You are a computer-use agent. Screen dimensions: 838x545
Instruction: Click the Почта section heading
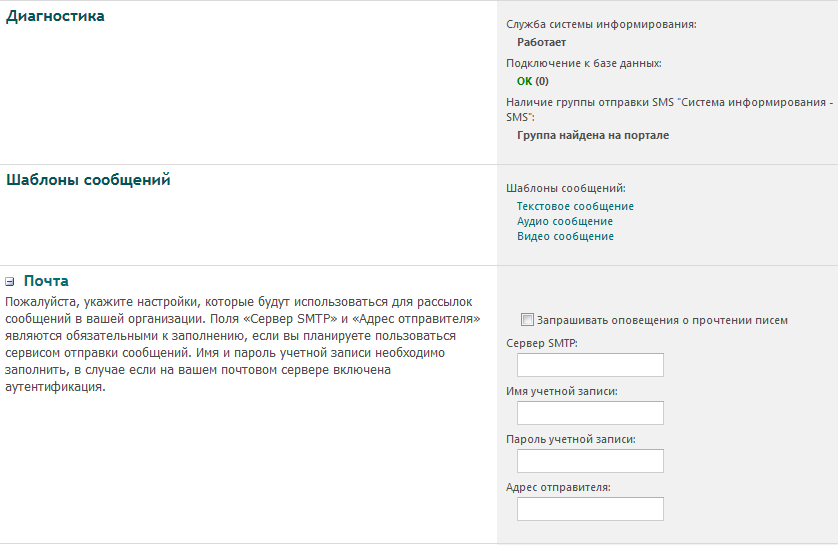tap(46, 281)
